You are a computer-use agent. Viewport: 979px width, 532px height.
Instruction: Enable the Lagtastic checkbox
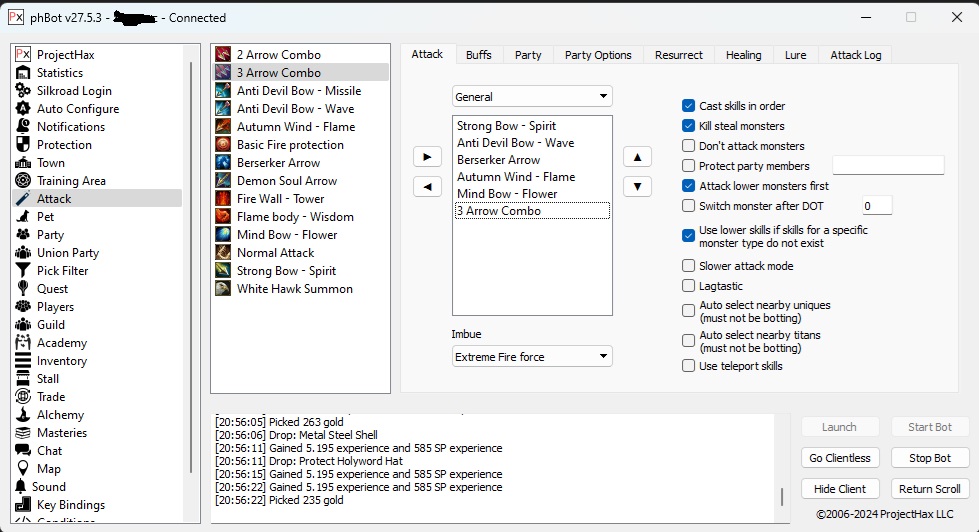tap(689, 286)
